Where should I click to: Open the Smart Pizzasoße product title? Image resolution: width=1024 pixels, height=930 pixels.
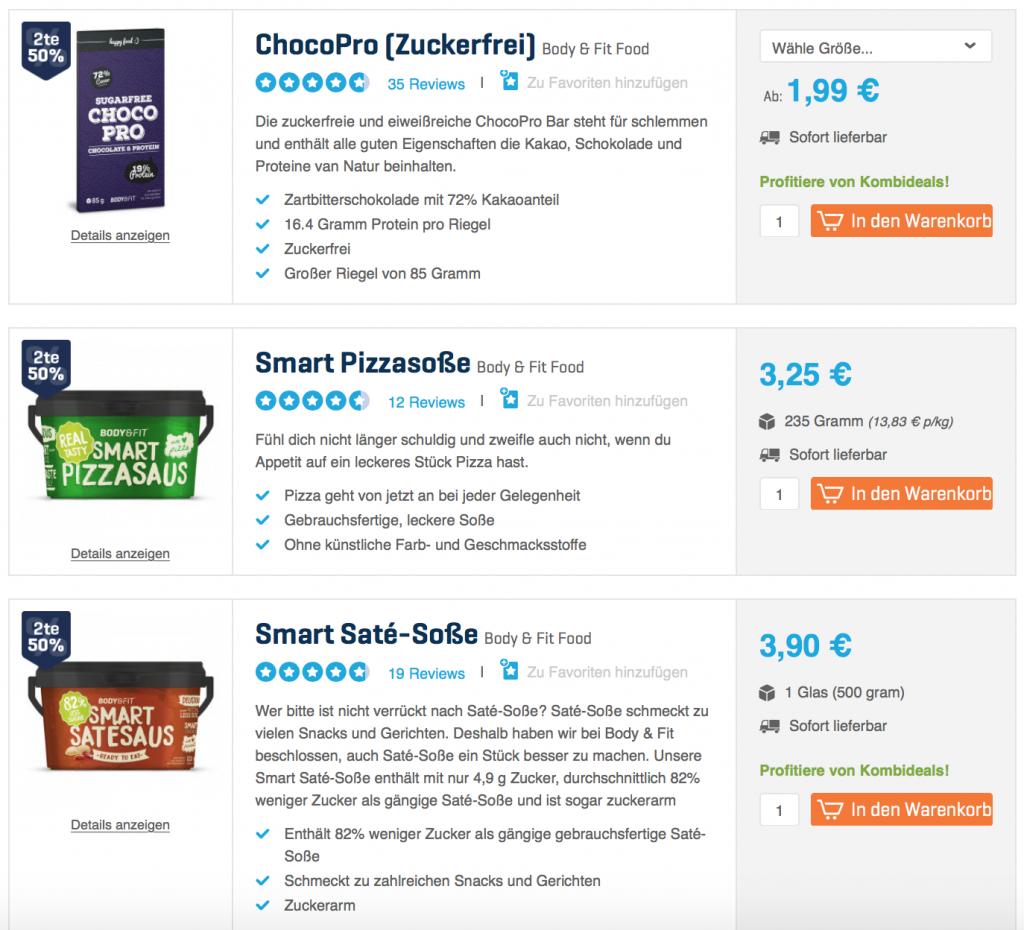click(x=362, y=362)
